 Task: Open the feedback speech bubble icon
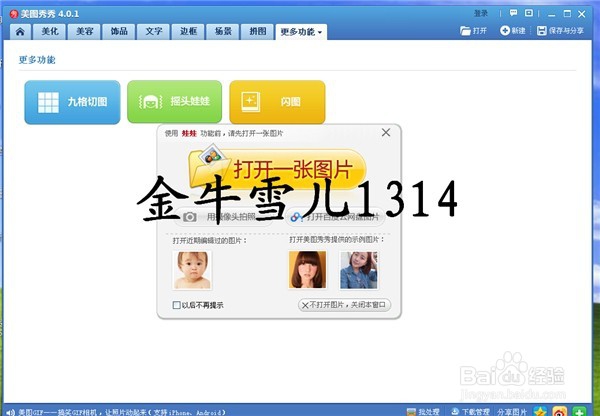pyautogui.click(x=513, y=13)
